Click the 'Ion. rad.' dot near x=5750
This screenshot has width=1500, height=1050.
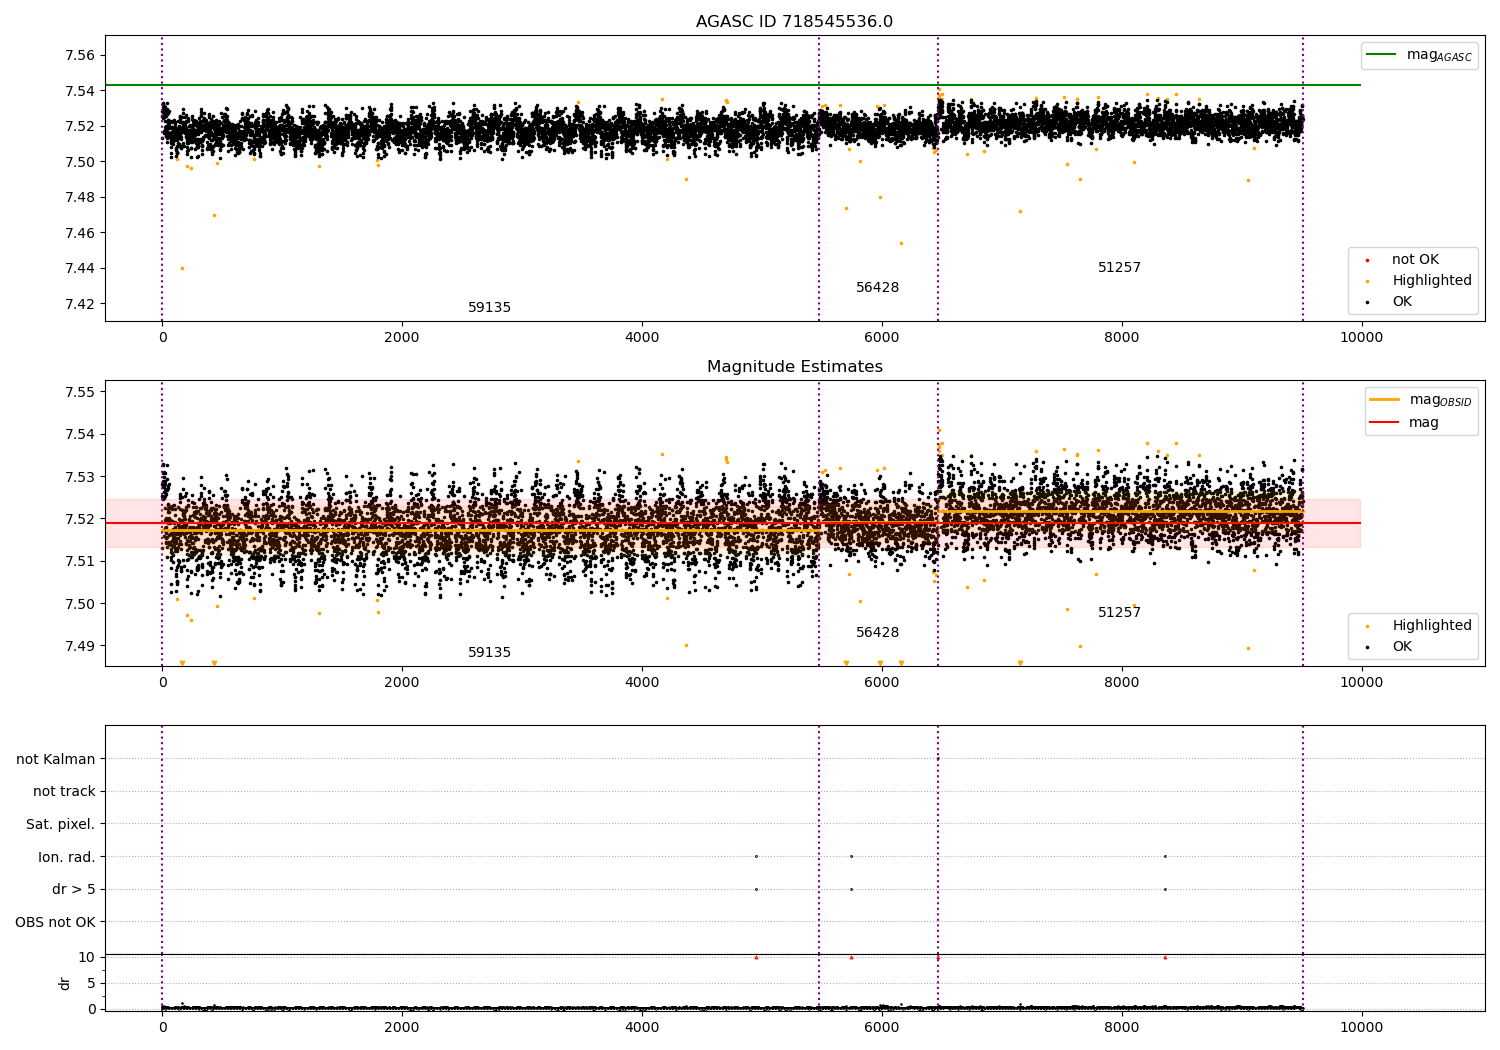(851, 857)
